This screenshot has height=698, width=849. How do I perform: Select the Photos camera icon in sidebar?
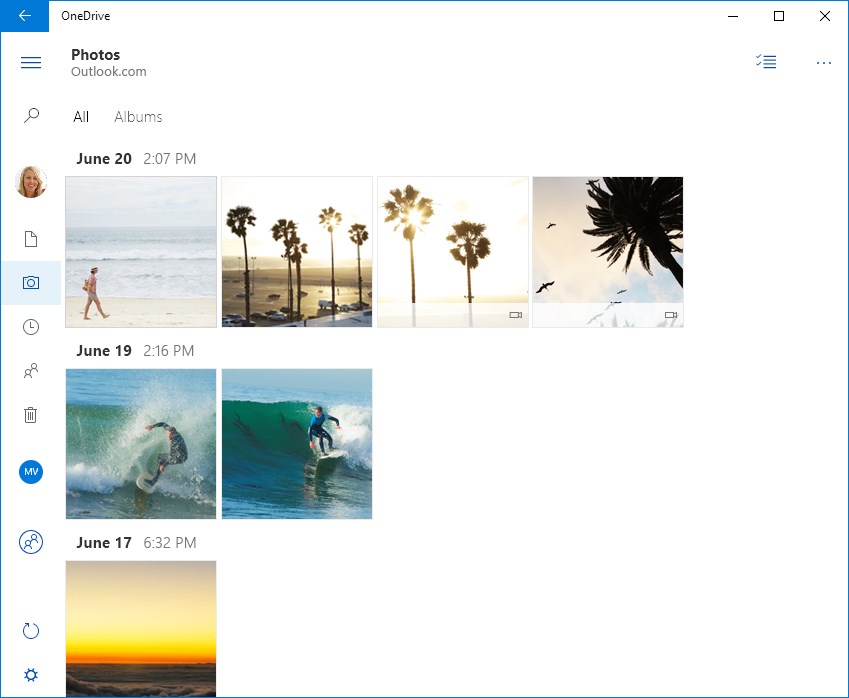coord(30,282)
